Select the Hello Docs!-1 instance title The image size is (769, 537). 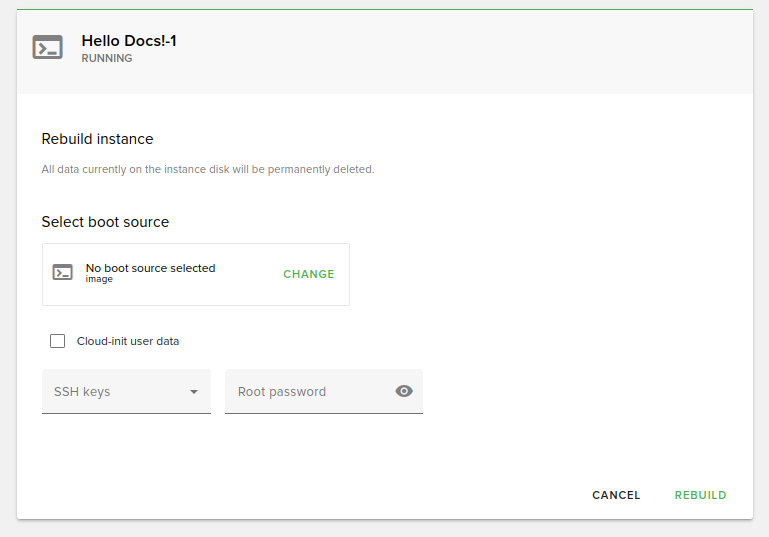tap(129, 41)
